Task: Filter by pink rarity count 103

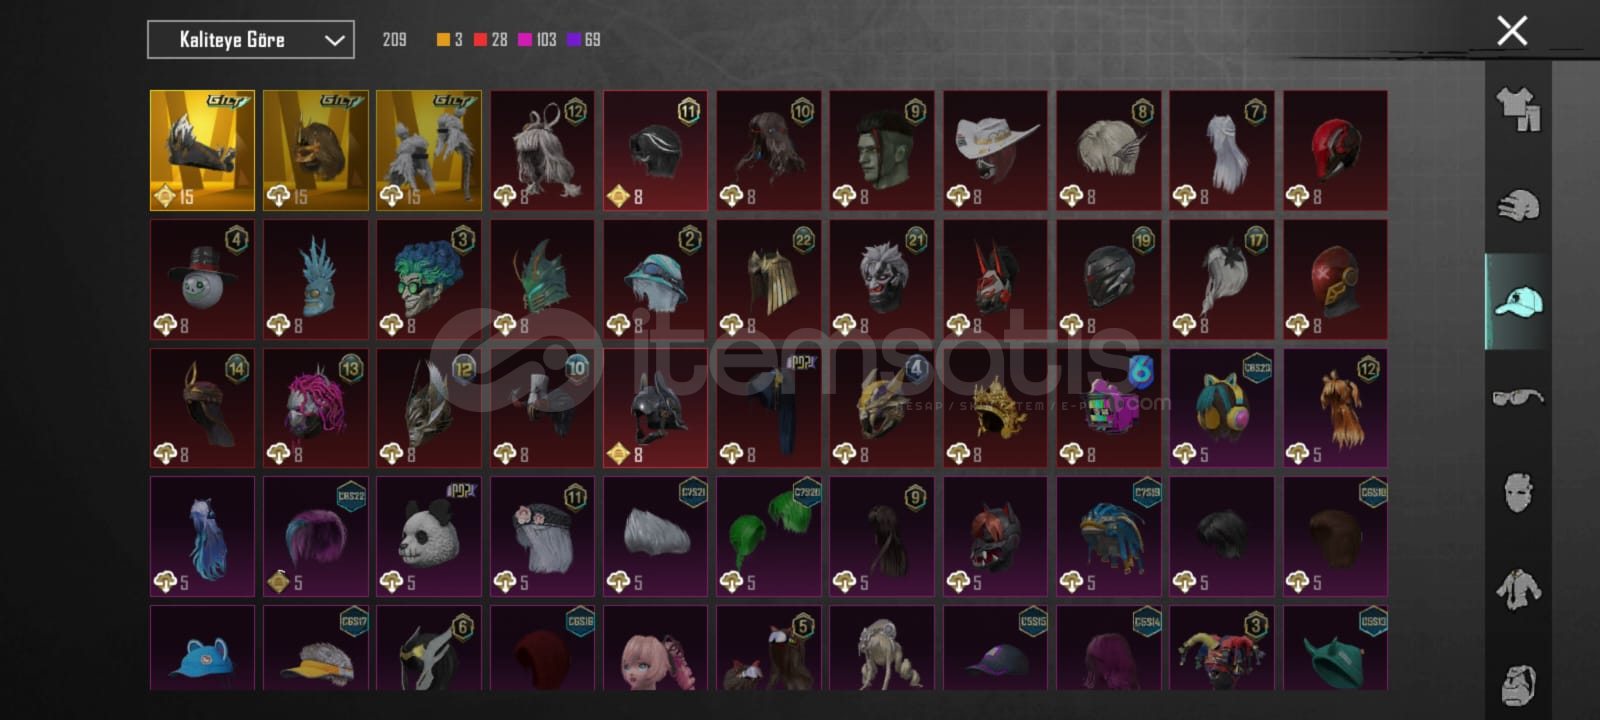Action: [537, 40]
